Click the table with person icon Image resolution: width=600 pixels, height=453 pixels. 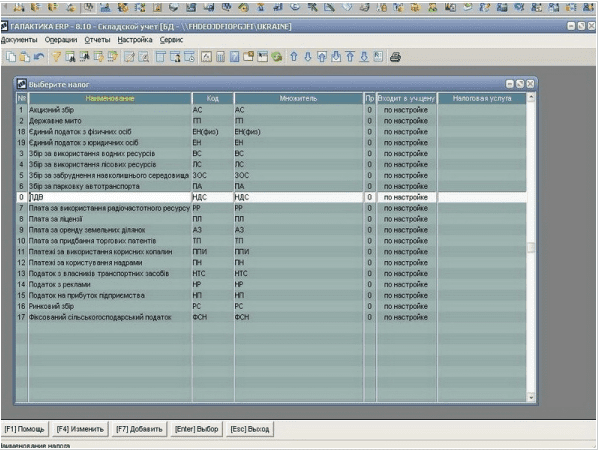pyautogui.click(x=175, y=57)
